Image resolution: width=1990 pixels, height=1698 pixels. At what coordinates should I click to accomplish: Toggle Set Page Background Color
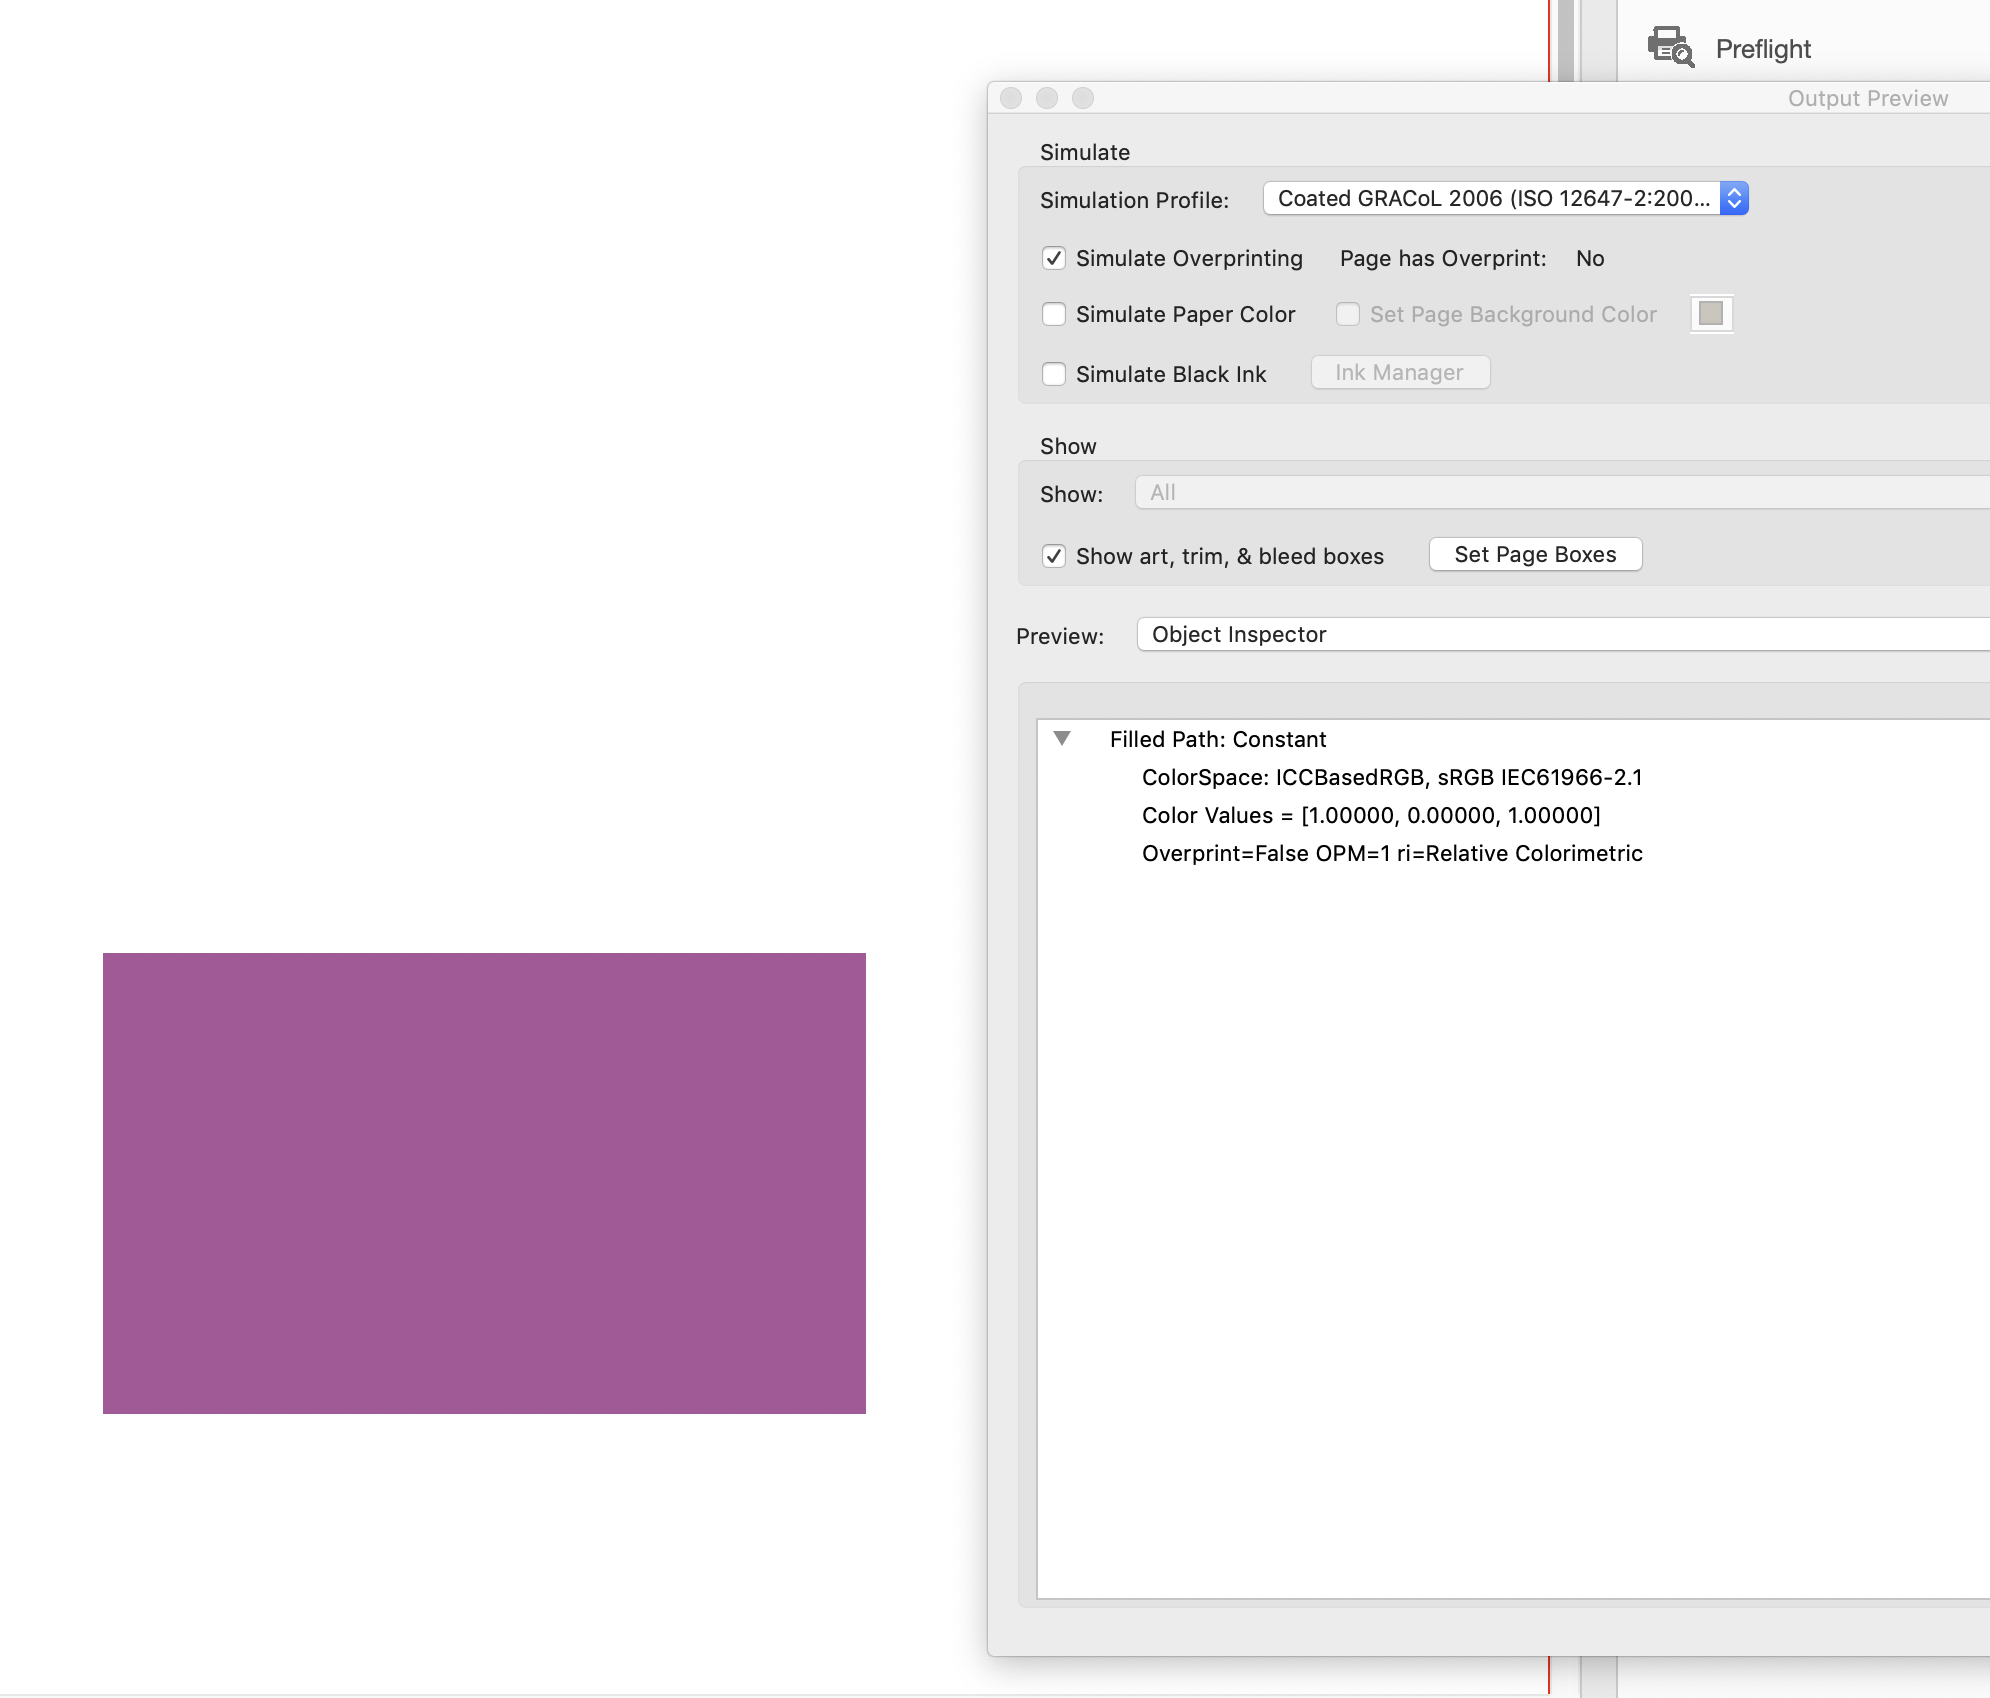1347,314
